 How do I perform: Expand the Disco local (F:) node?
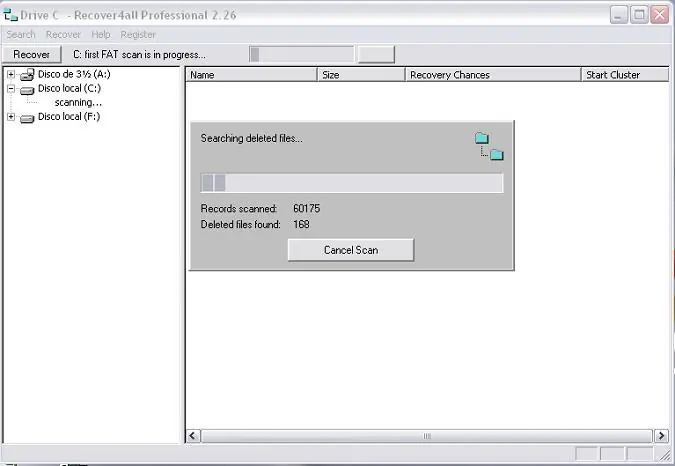tap(11, 117)
